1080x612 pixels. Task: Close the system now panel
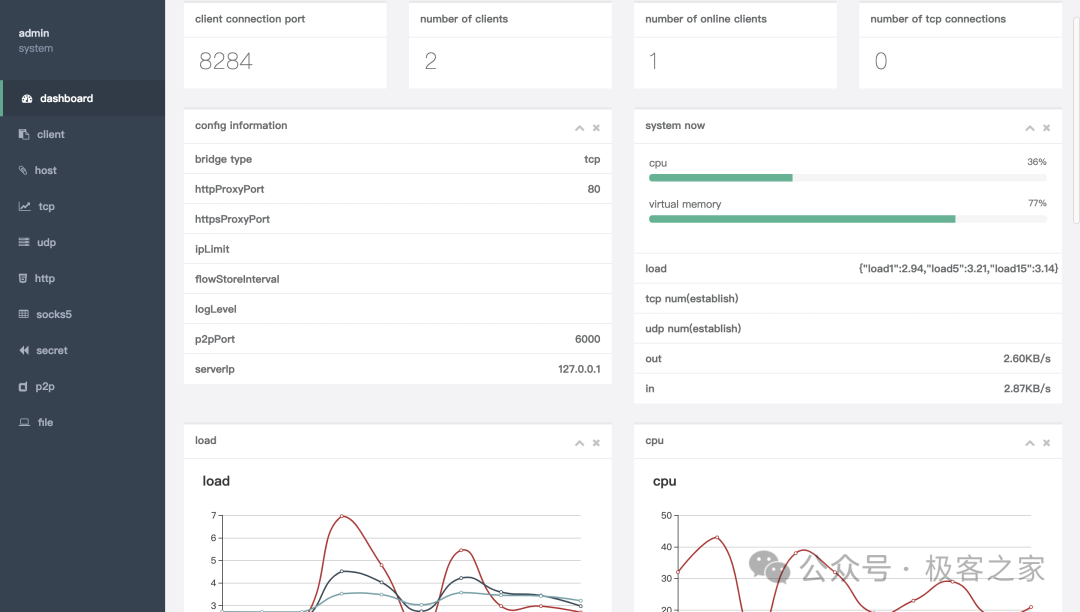[1046, 128]
